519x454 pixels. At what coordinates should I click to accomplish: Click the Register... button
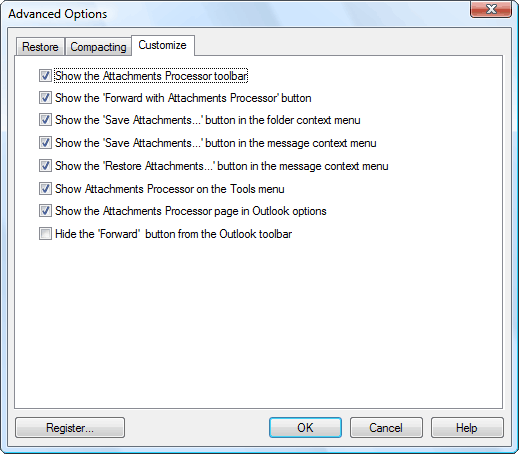70,427
